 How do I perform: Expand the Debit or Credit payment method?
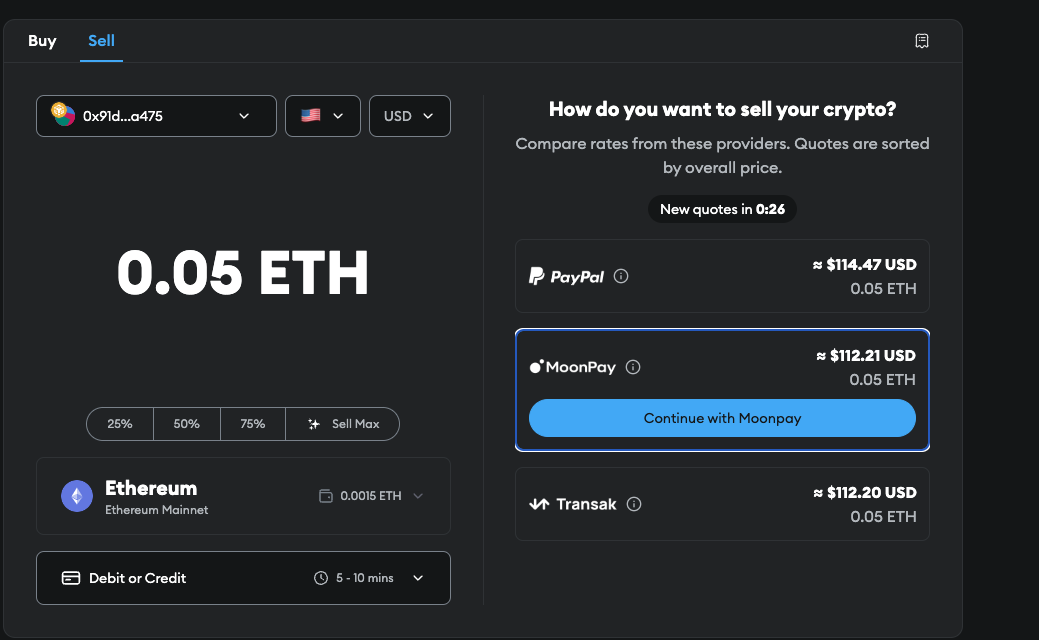coord(418,577)
